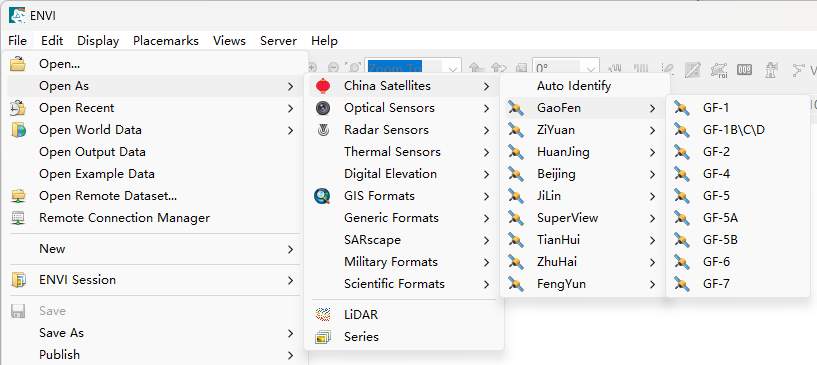817x365 pixels.
Task: Open the ROI tool in the toolbar
Action: click(x=720, y=70)
